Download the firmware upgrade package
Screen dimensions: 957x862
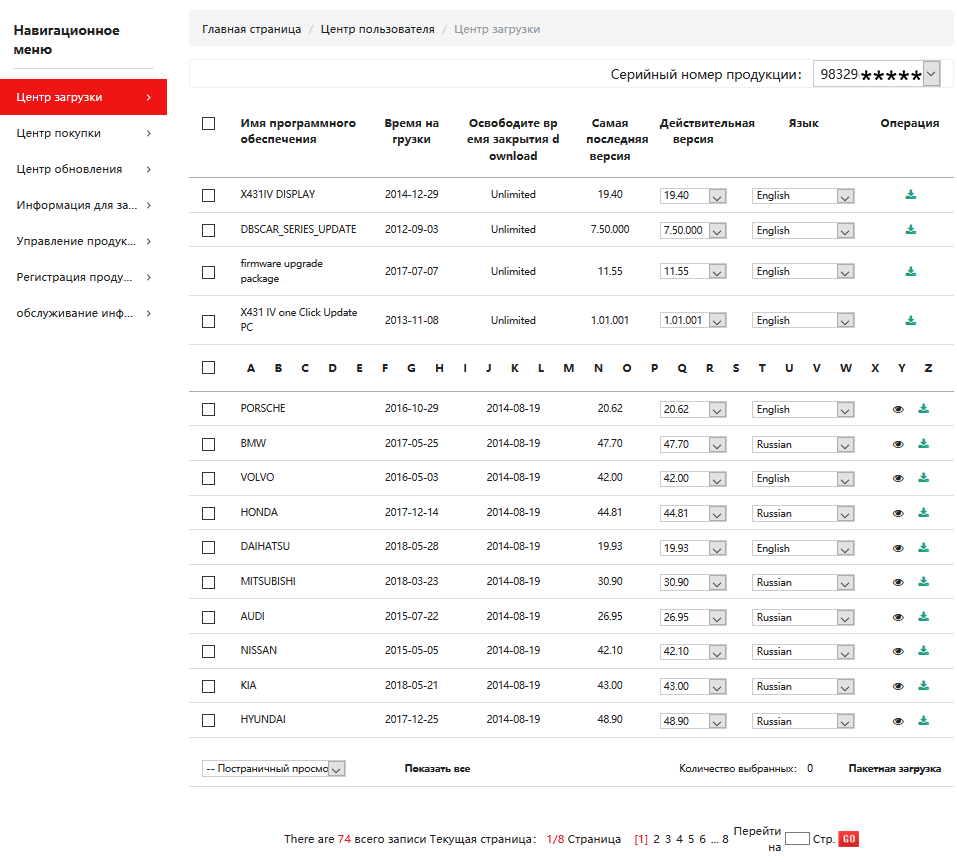(911, 271)
